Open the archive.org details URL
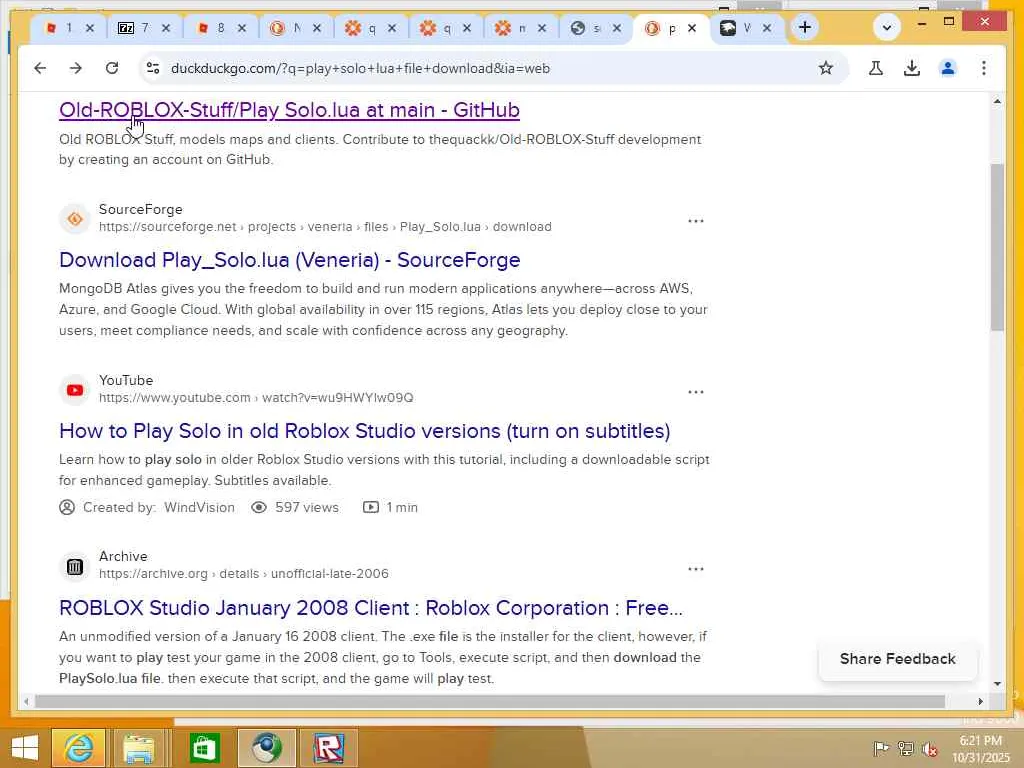The height and width of the screenshot is (768, 1024). click(244, 573)
